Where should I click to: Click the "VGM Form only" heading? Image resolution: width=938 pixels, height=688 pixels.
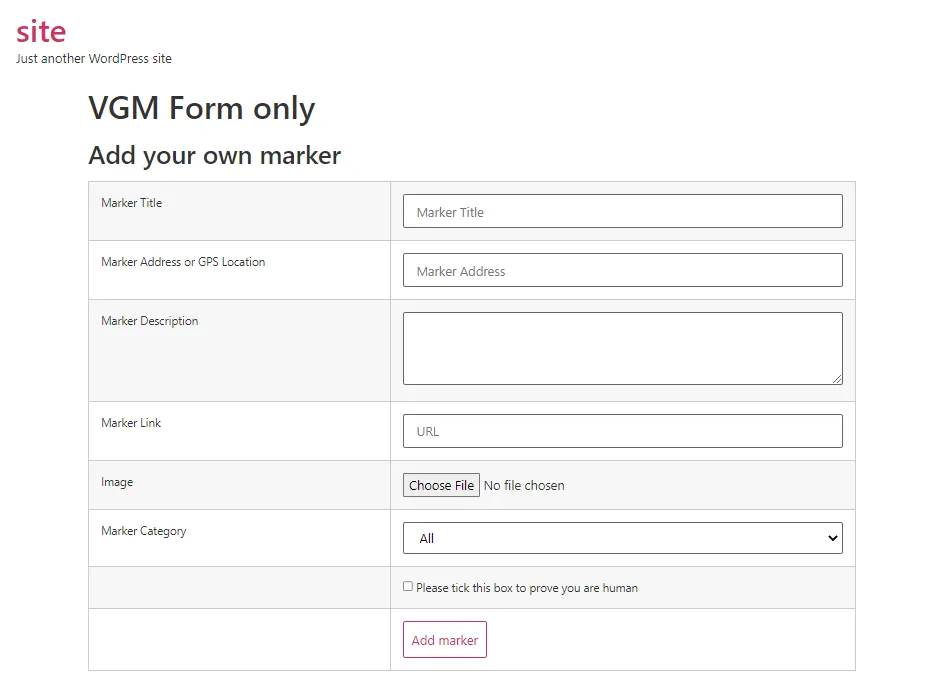click(200, 108)
